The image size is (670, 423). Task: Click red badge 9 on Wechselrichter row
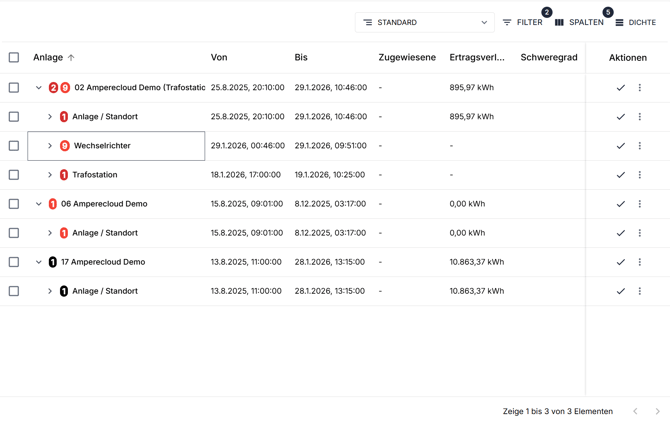[x=65, y=146]
